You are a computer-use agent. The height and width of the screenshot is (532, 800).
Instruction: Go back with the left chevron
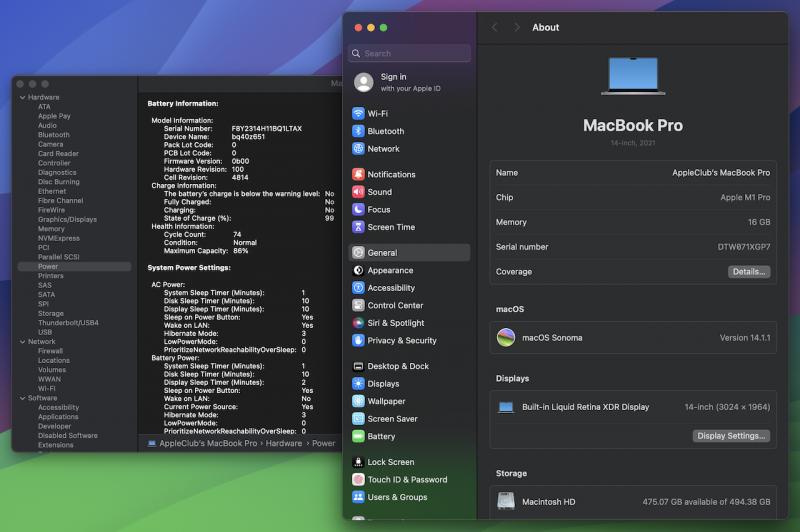[x=494, y=27]
